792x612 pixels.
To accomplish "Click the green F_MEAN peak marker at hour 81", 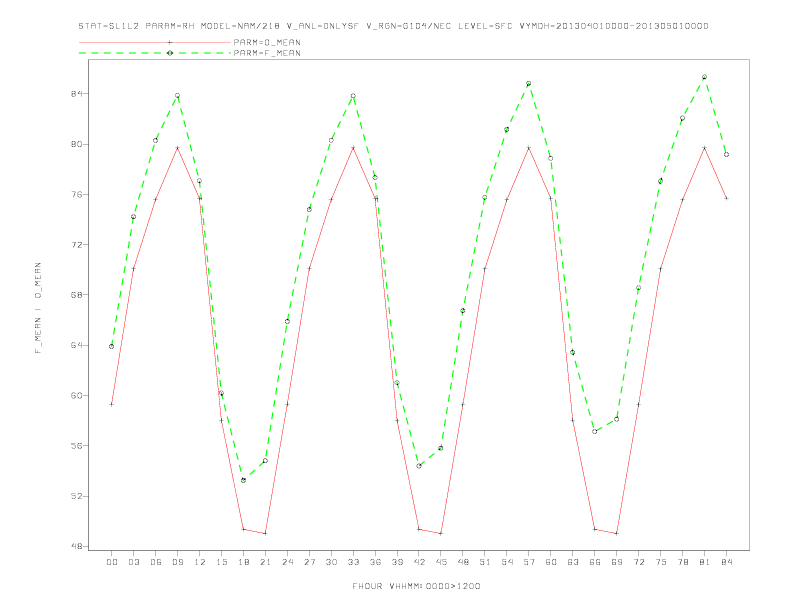I will (x=705, y=77).
